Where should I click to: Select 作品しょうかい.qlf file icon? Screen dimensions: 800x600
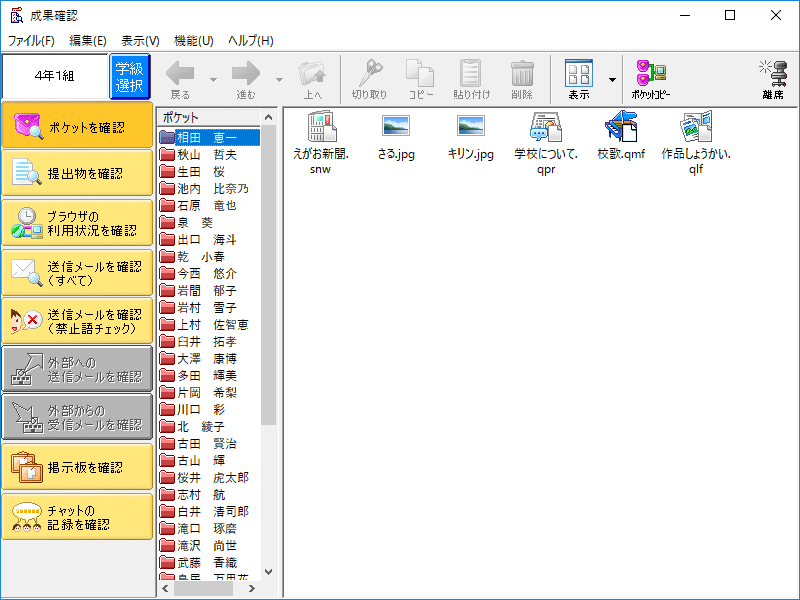(696, 127)
